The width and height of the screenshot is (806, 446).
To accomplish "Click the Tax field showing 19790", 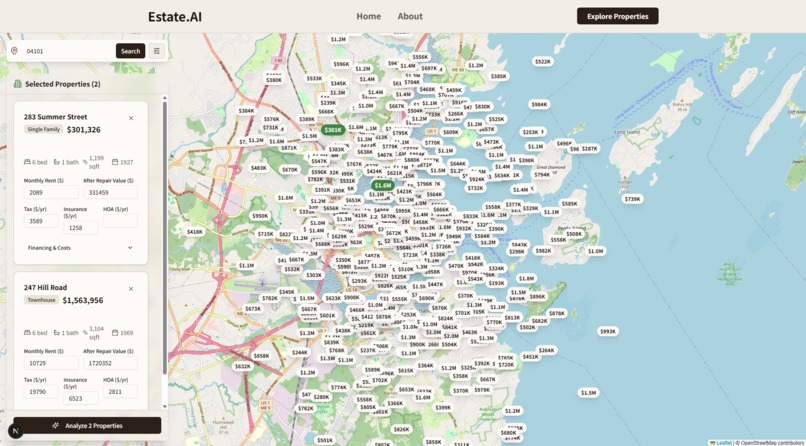I will click(x=41, y=392).
